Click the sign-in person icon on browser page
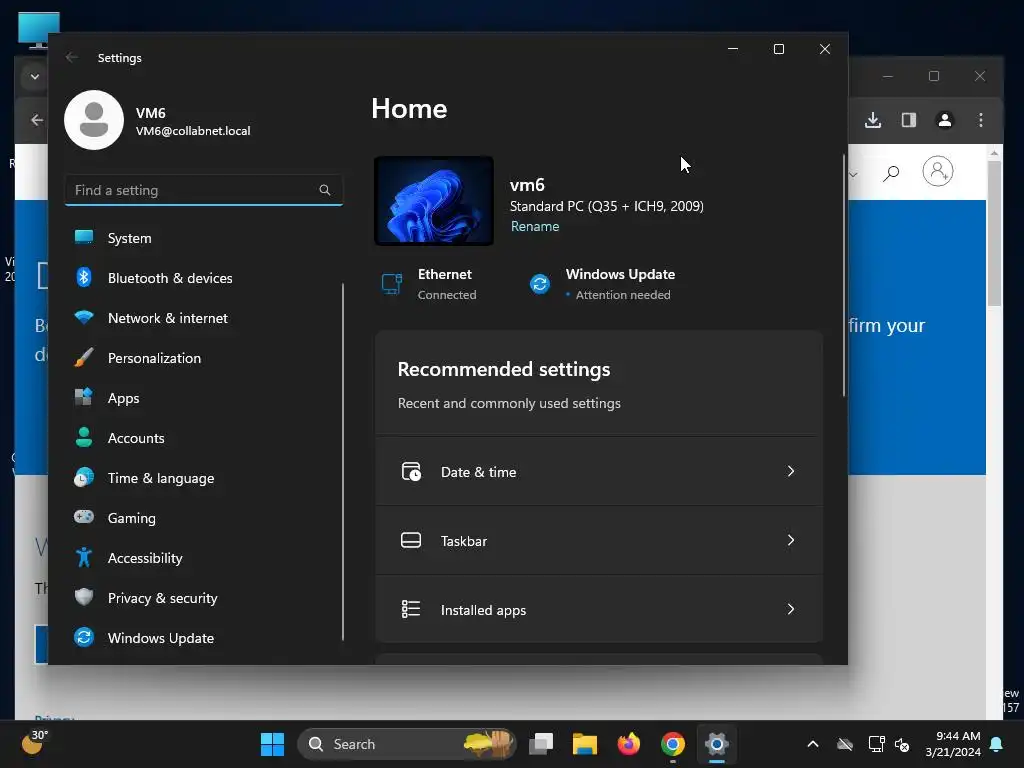 (x=938, y=171)
